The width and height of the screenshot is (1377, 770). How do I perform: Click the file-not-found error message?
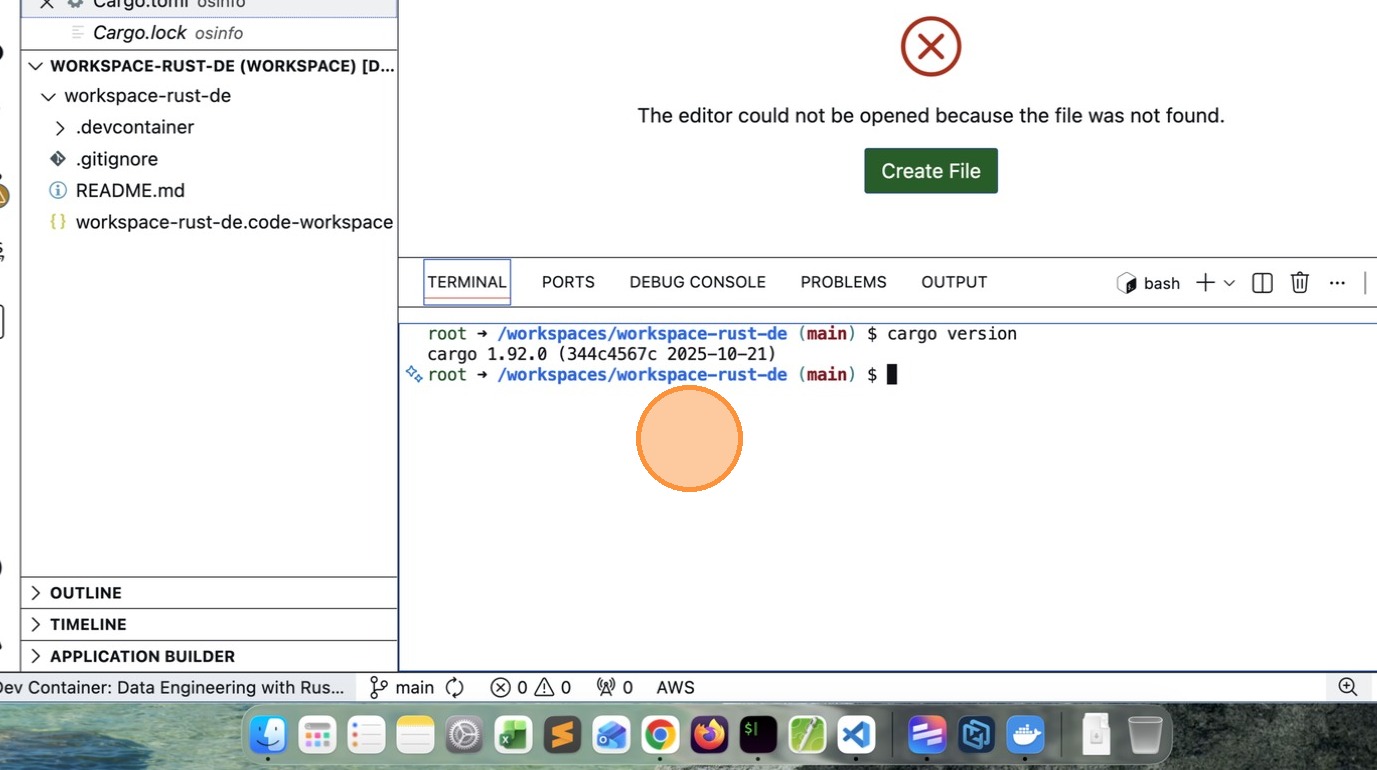pyautogui.click(x=931, y=116)
